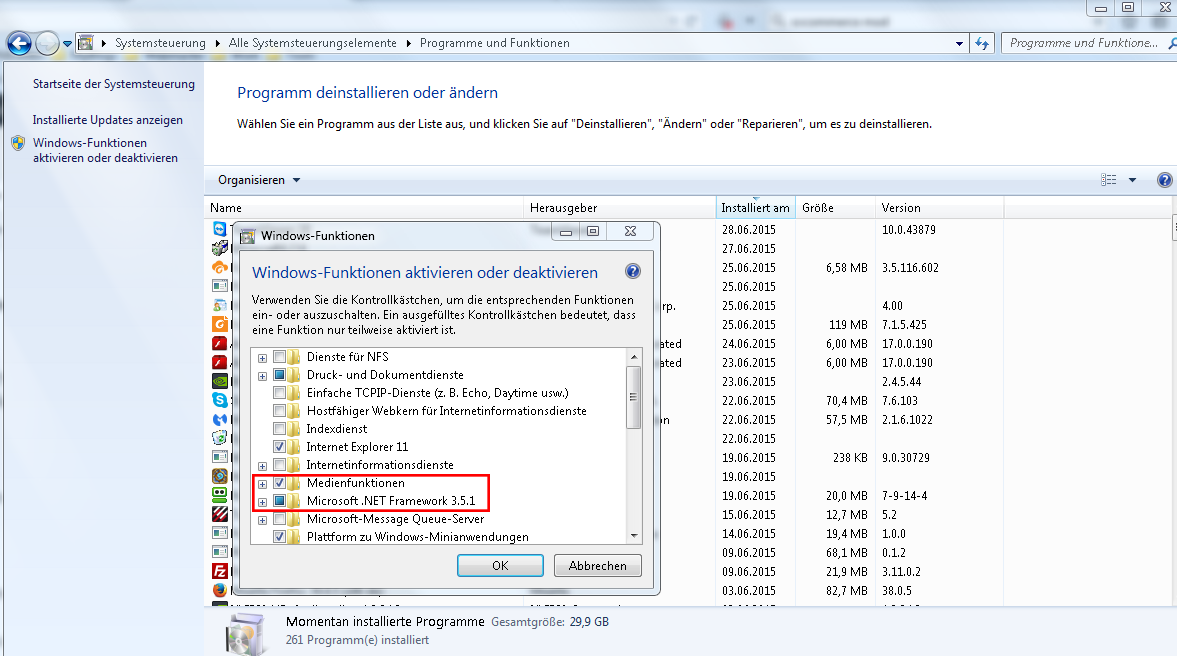Click the folder icon next to Indexdienst
Viewport: 1177px width, 656px height.
pyautogui.click(x=294, y=429)
